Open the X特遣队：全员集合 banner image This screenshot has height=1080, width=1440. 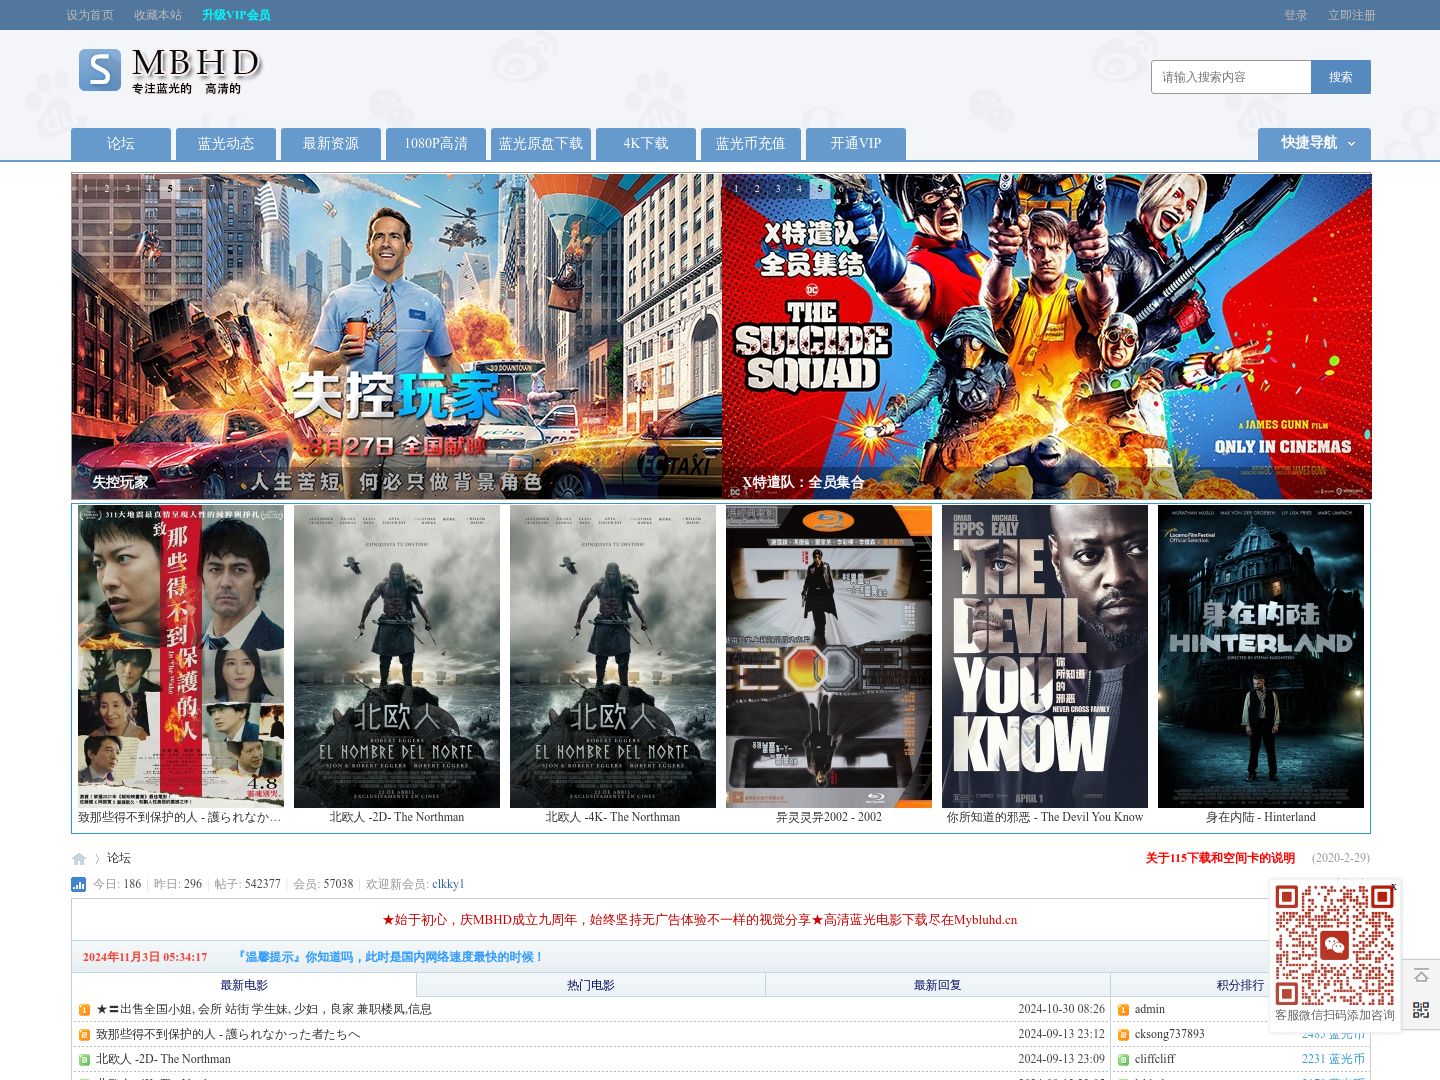click(1046, 336)
